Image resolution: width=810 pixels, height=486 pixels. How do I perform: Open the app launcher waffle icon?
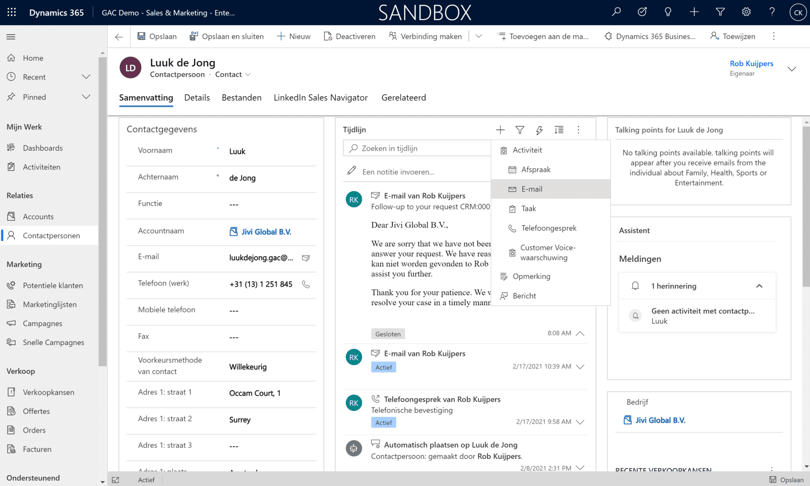coord(11,12)
